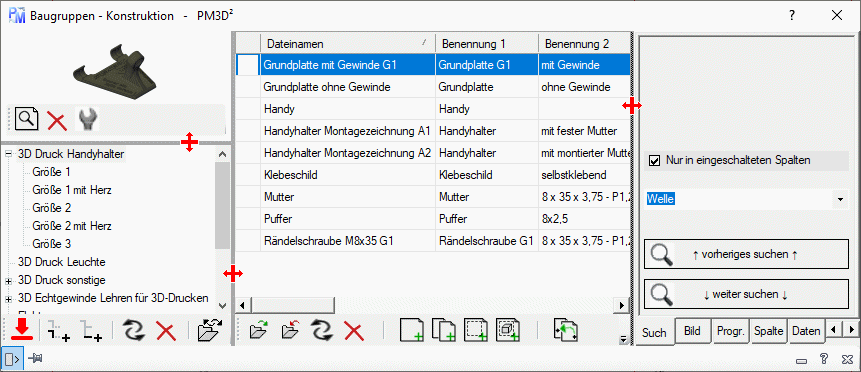The width and height of the screenshot is (861, 372).
Task: Click the red download arrow icon
Action: click(x=23, y=330)
